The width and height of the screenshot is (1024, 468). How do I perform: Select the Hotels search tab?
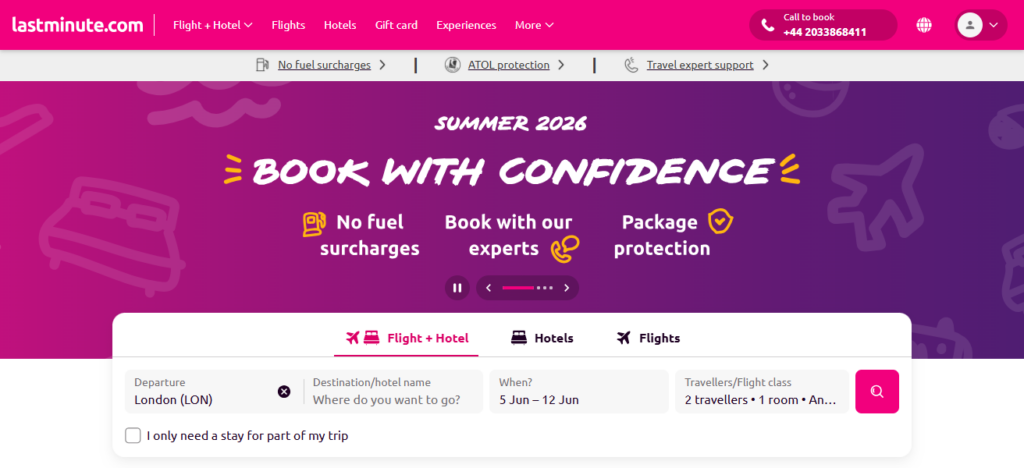click(x=542, y=338)
